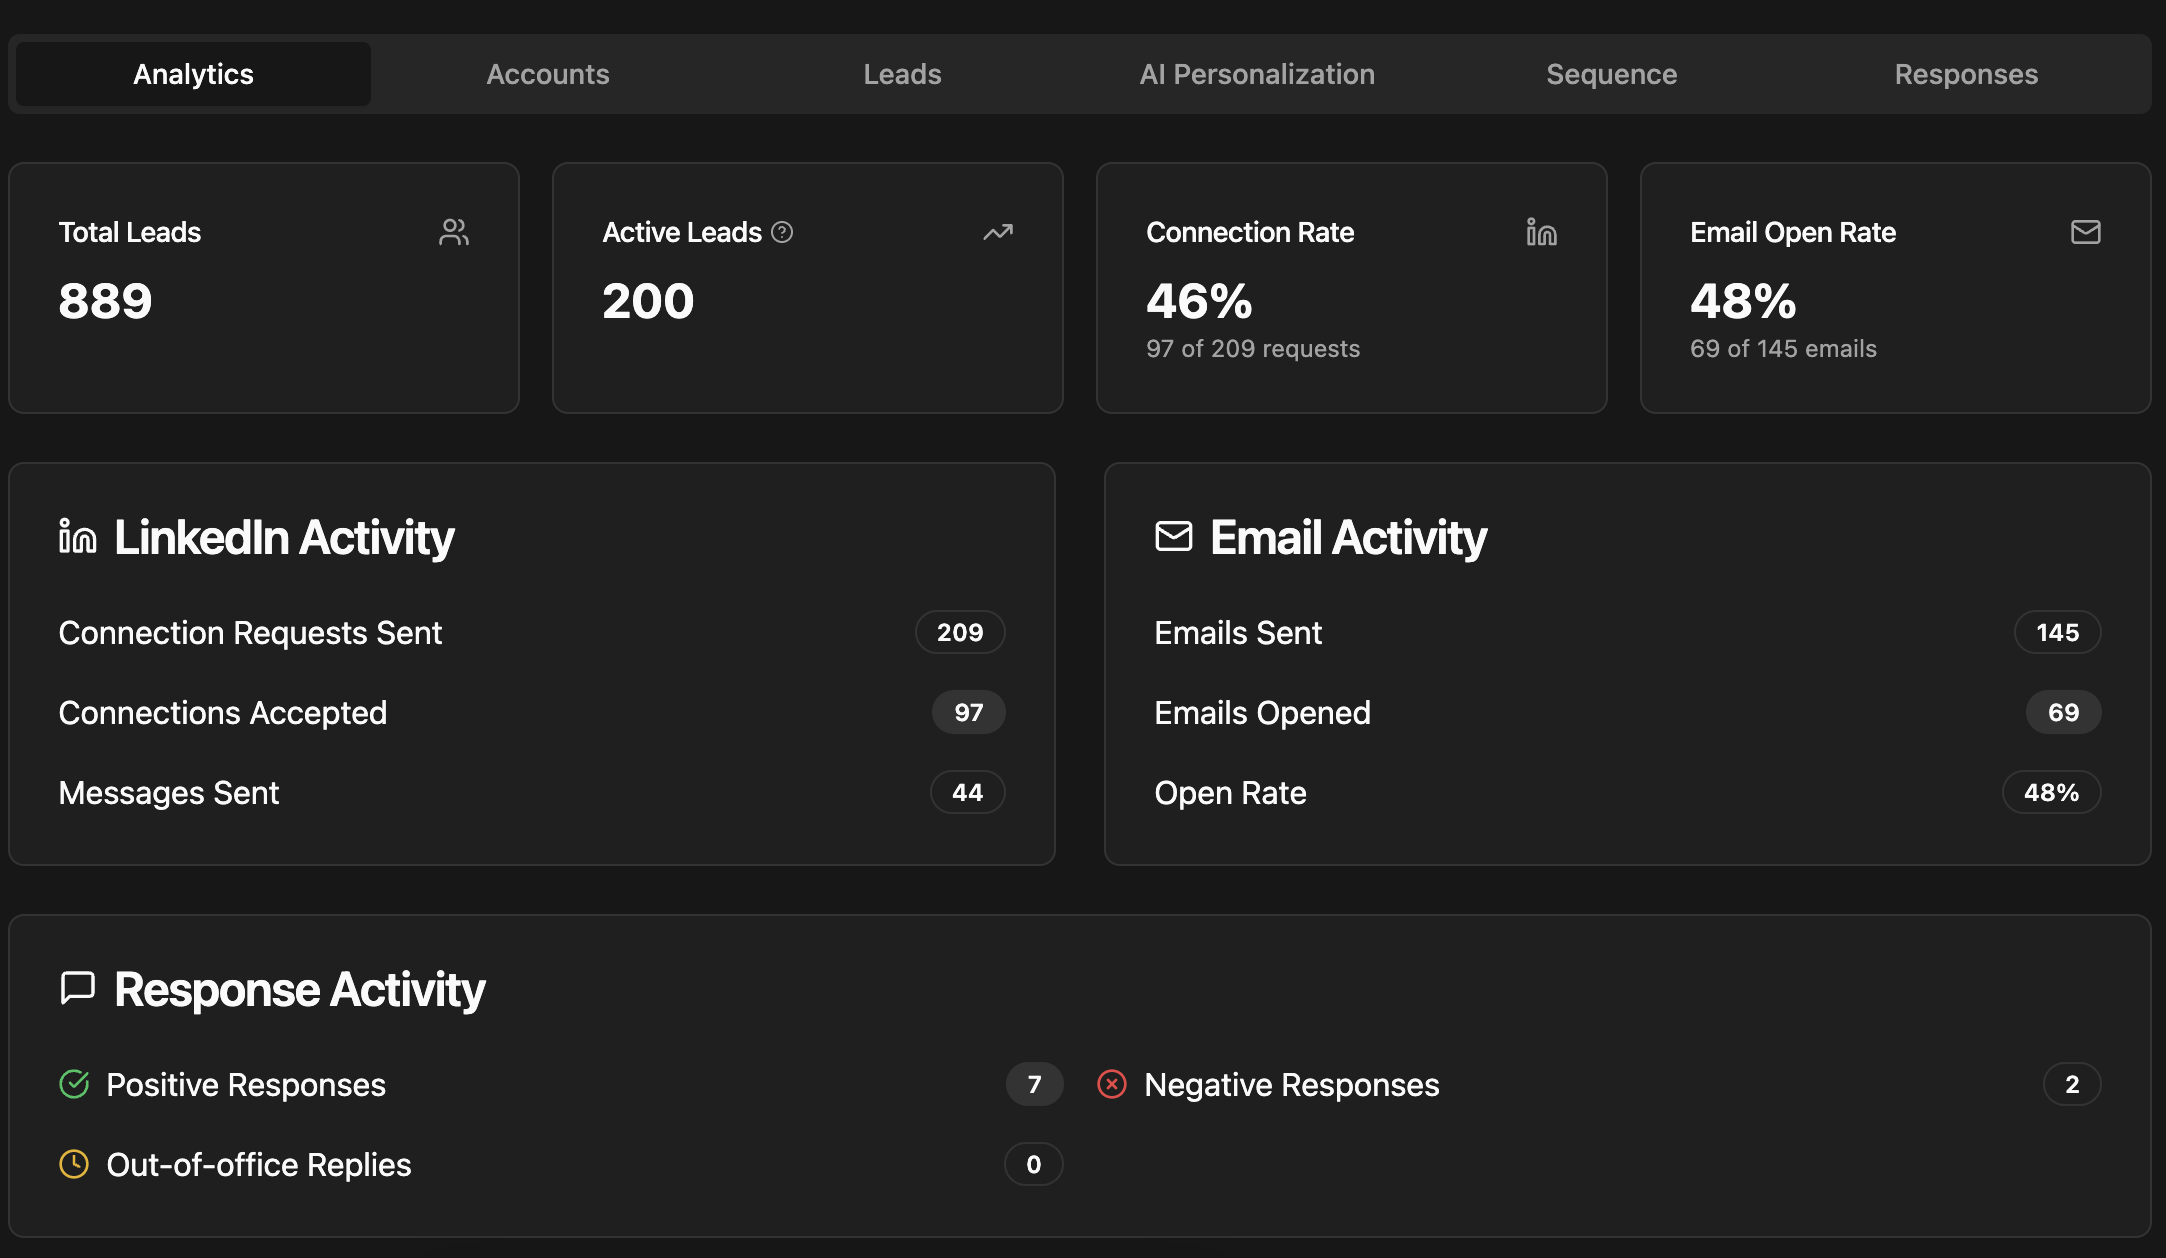The height and width of the screenshot is (1258, 2166).
Task: Click green check icon for Positive Responses
Action: tap(75, 1084)
